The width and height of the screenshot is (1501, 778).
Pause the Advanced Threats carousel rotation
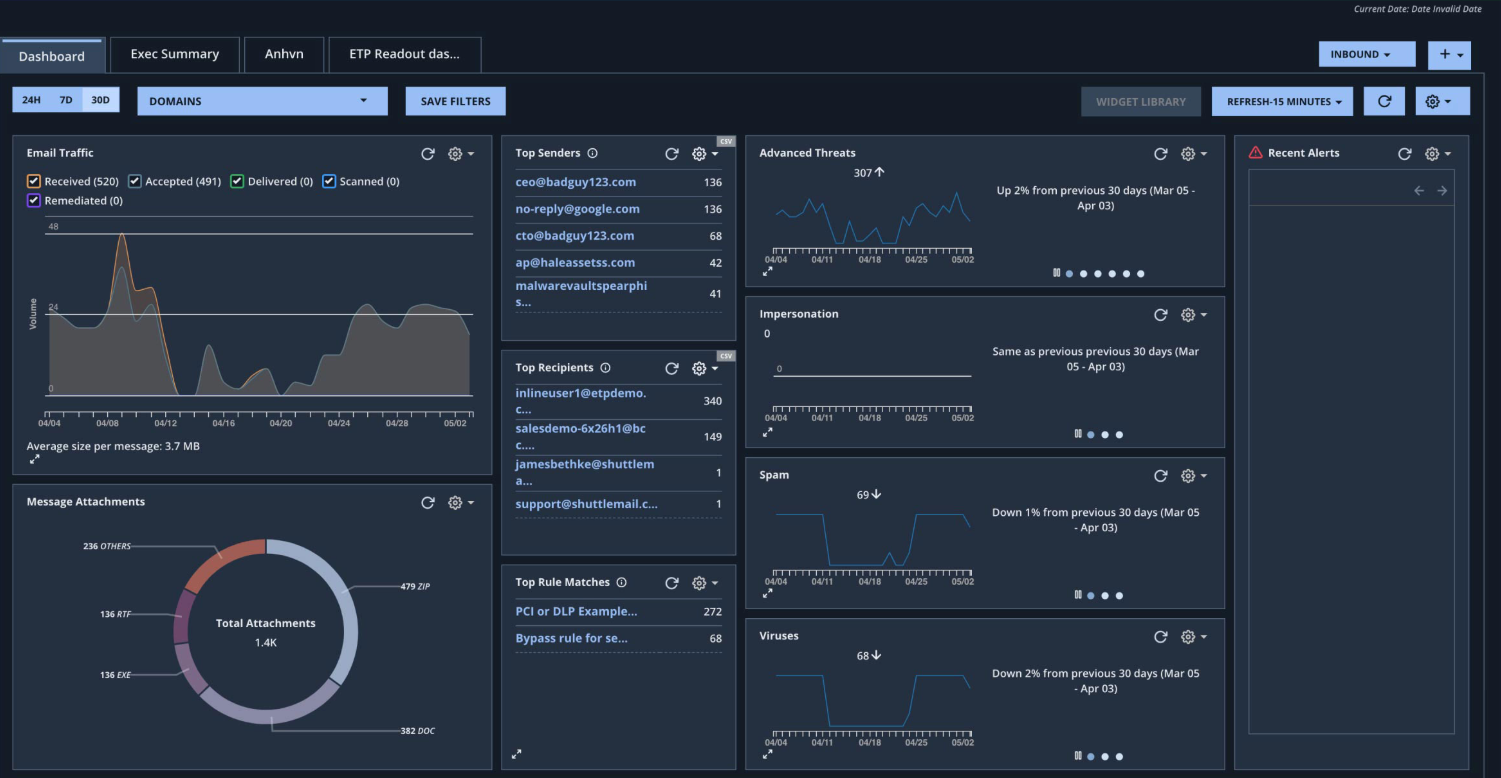point(1056,273)
